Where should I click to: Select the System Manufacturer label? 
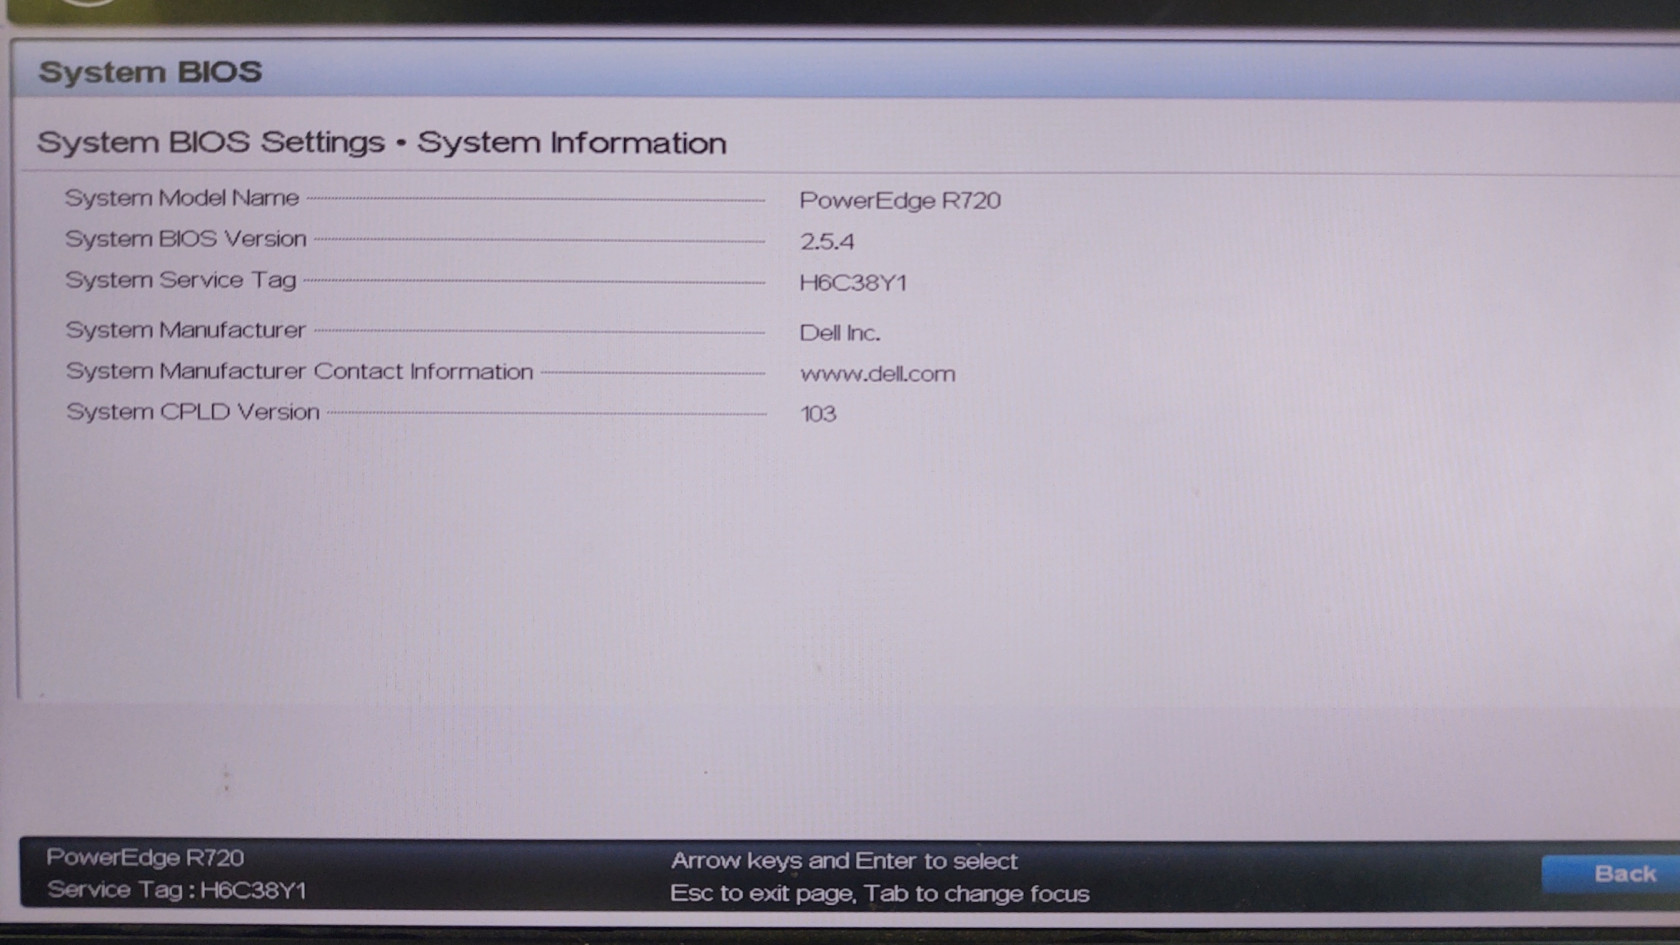coord(185,330)
